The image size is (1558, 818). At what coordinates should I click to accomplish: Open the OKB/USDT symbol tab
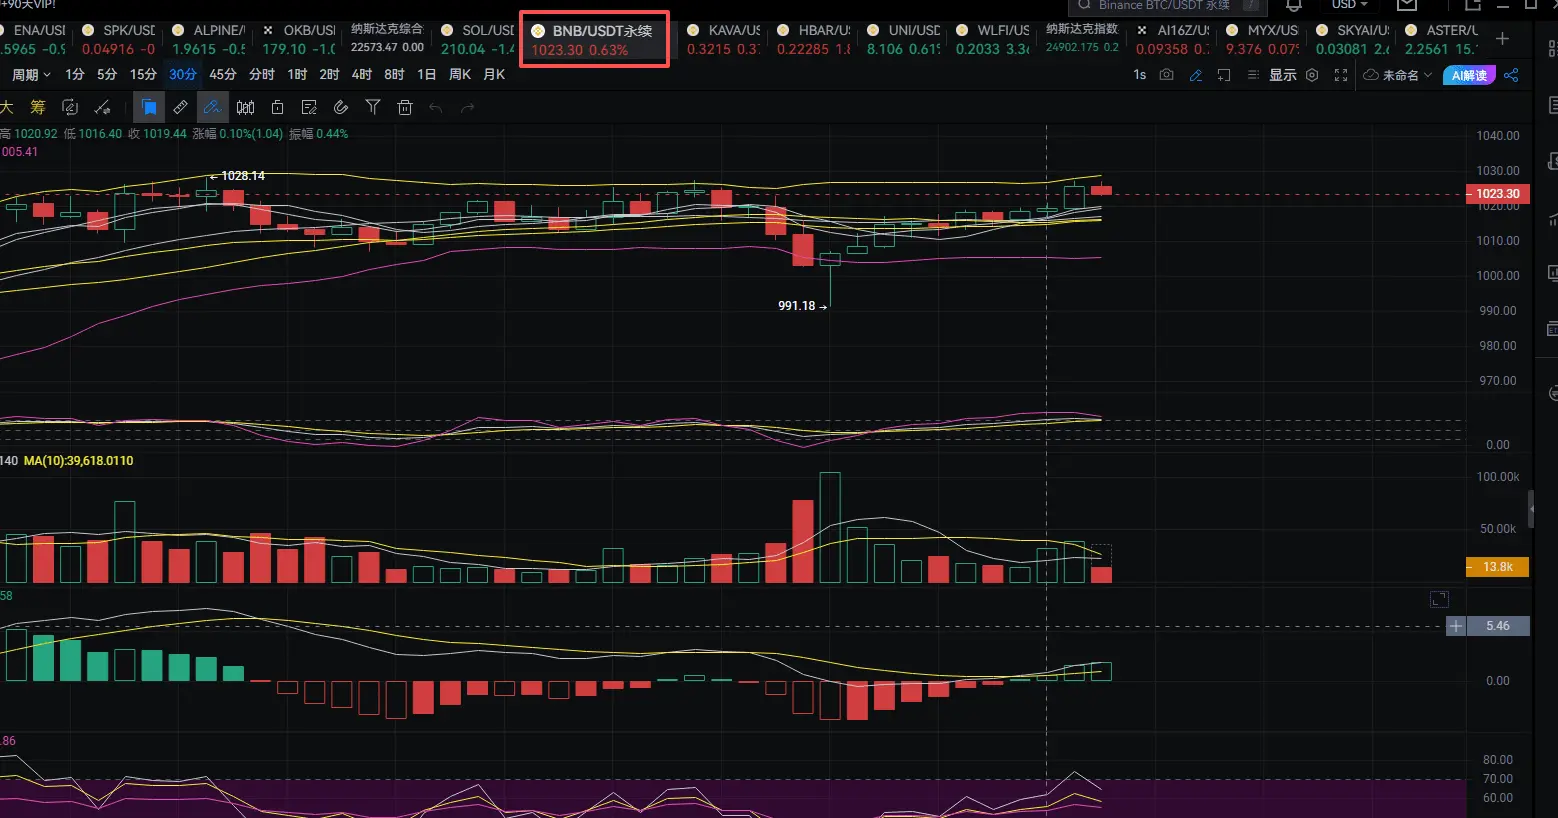(297, 39)
